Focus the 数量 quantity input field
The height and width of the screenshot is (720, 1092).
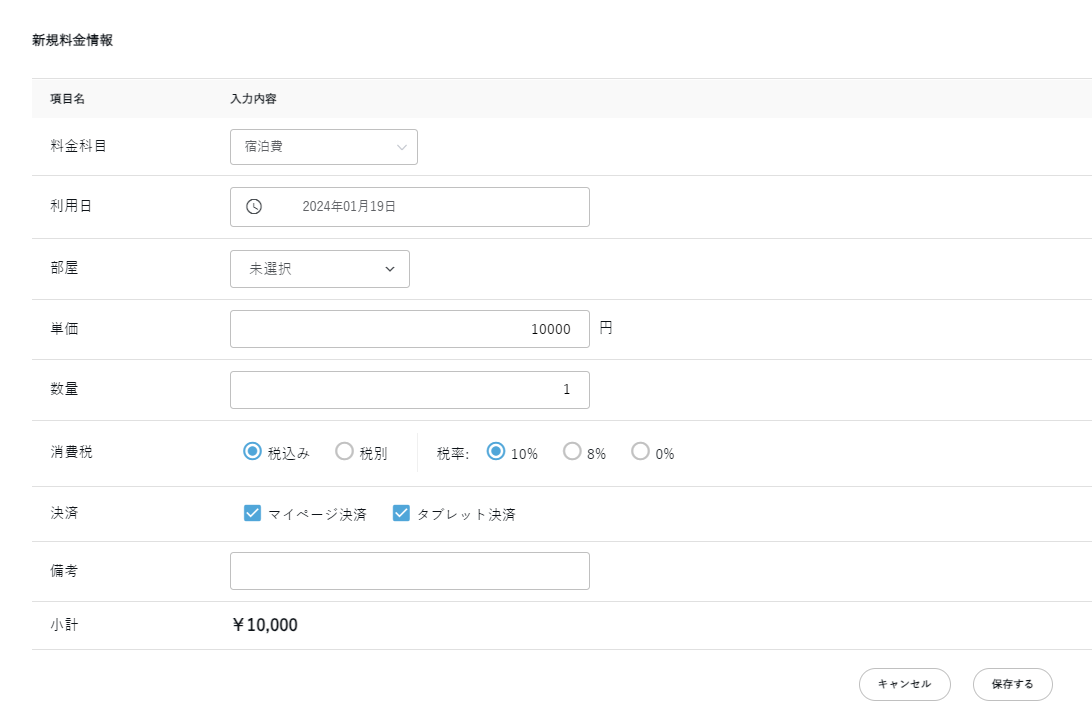(409, 390)
